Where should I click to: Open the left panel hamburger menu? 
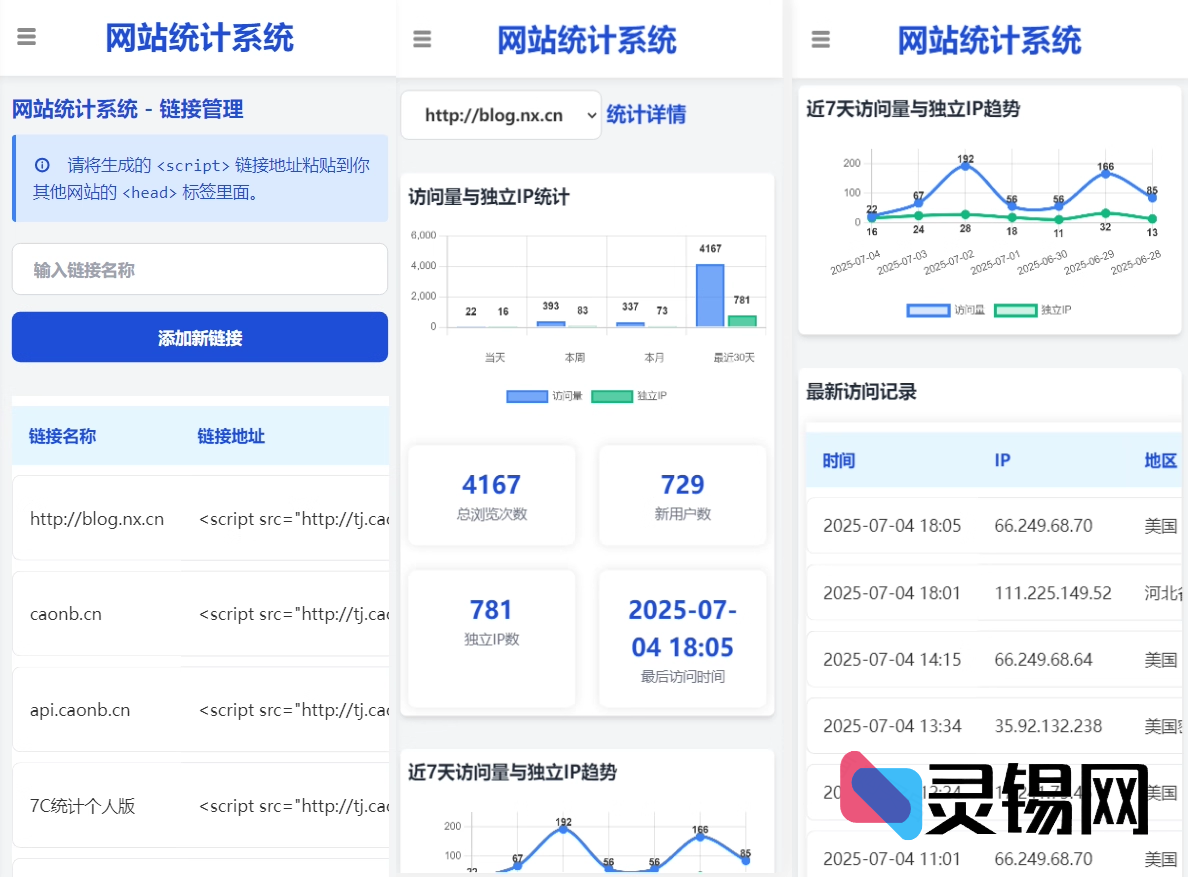[25, 37]
